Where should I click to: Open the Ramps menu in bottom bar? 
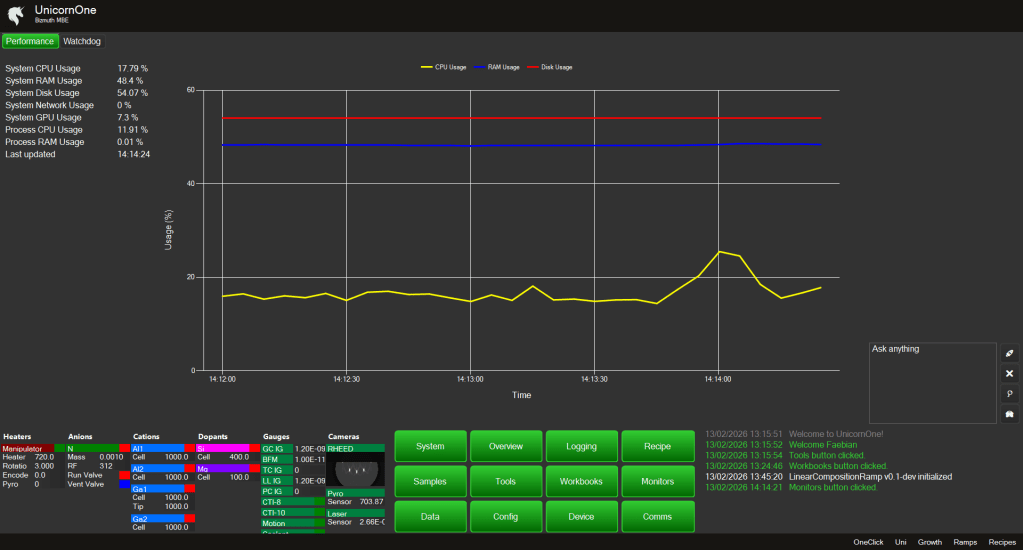click(965, 542)
